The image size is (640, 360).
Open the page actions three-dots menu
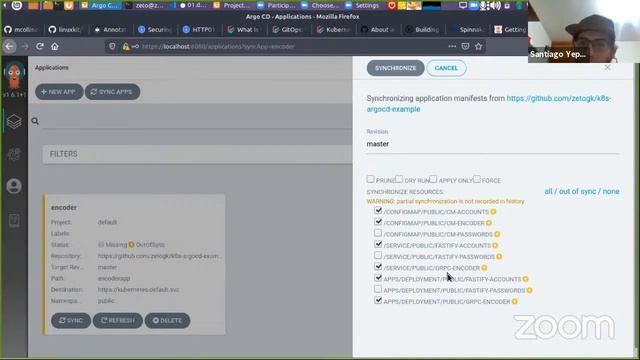pos(452,46)
